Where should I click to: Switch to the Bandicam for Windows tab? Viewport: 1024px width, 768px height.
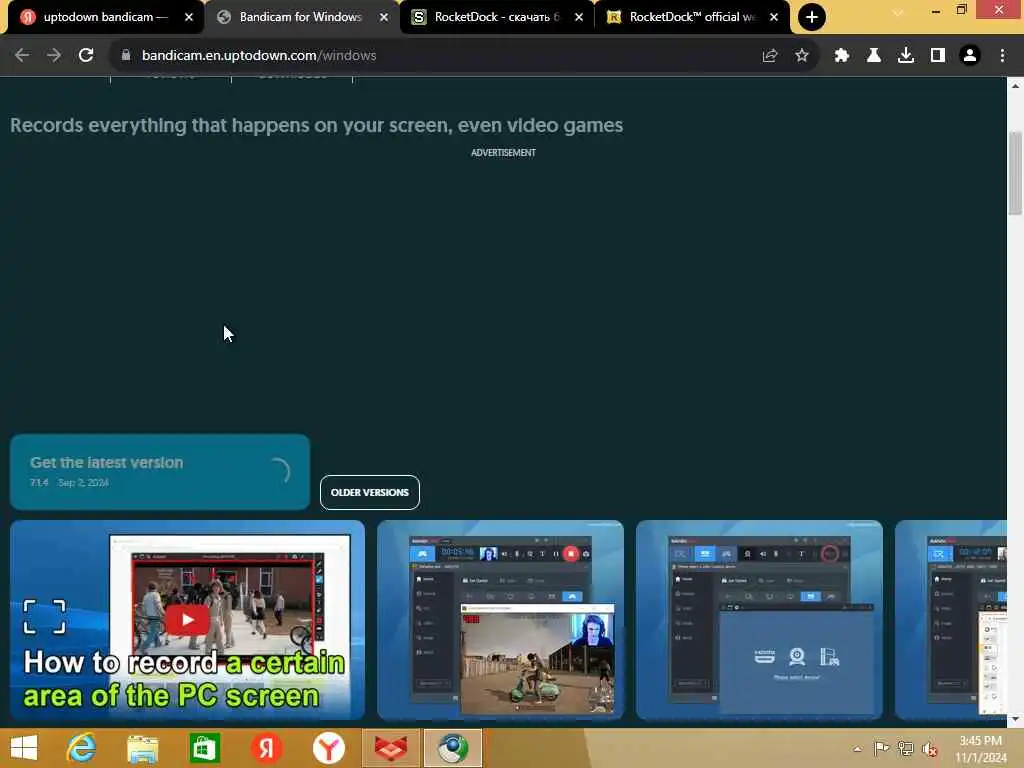click(x=300, y=17)
